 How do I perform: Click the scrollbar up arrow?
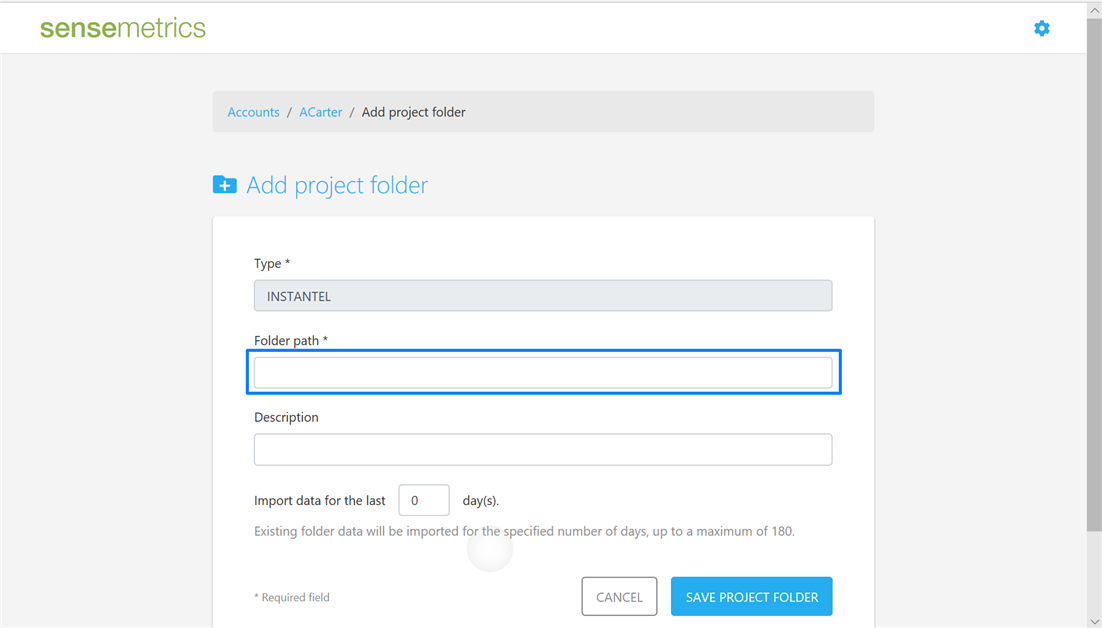coord(1094,9)
